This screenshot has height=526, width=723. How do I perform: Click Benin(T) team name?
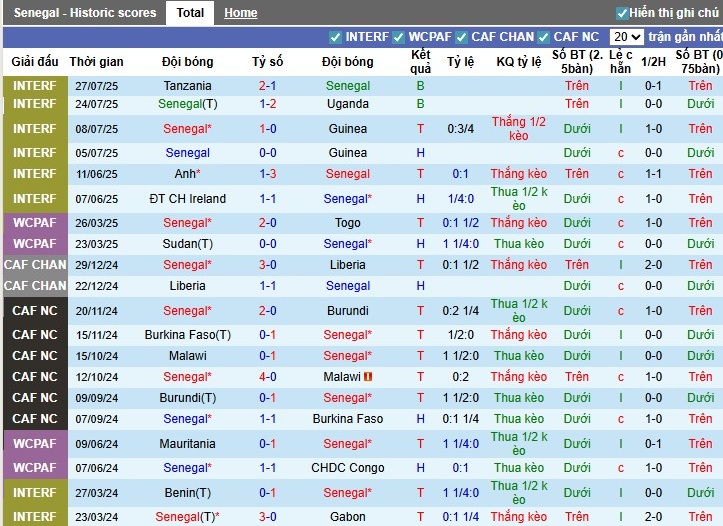click(x=188, y=492)
